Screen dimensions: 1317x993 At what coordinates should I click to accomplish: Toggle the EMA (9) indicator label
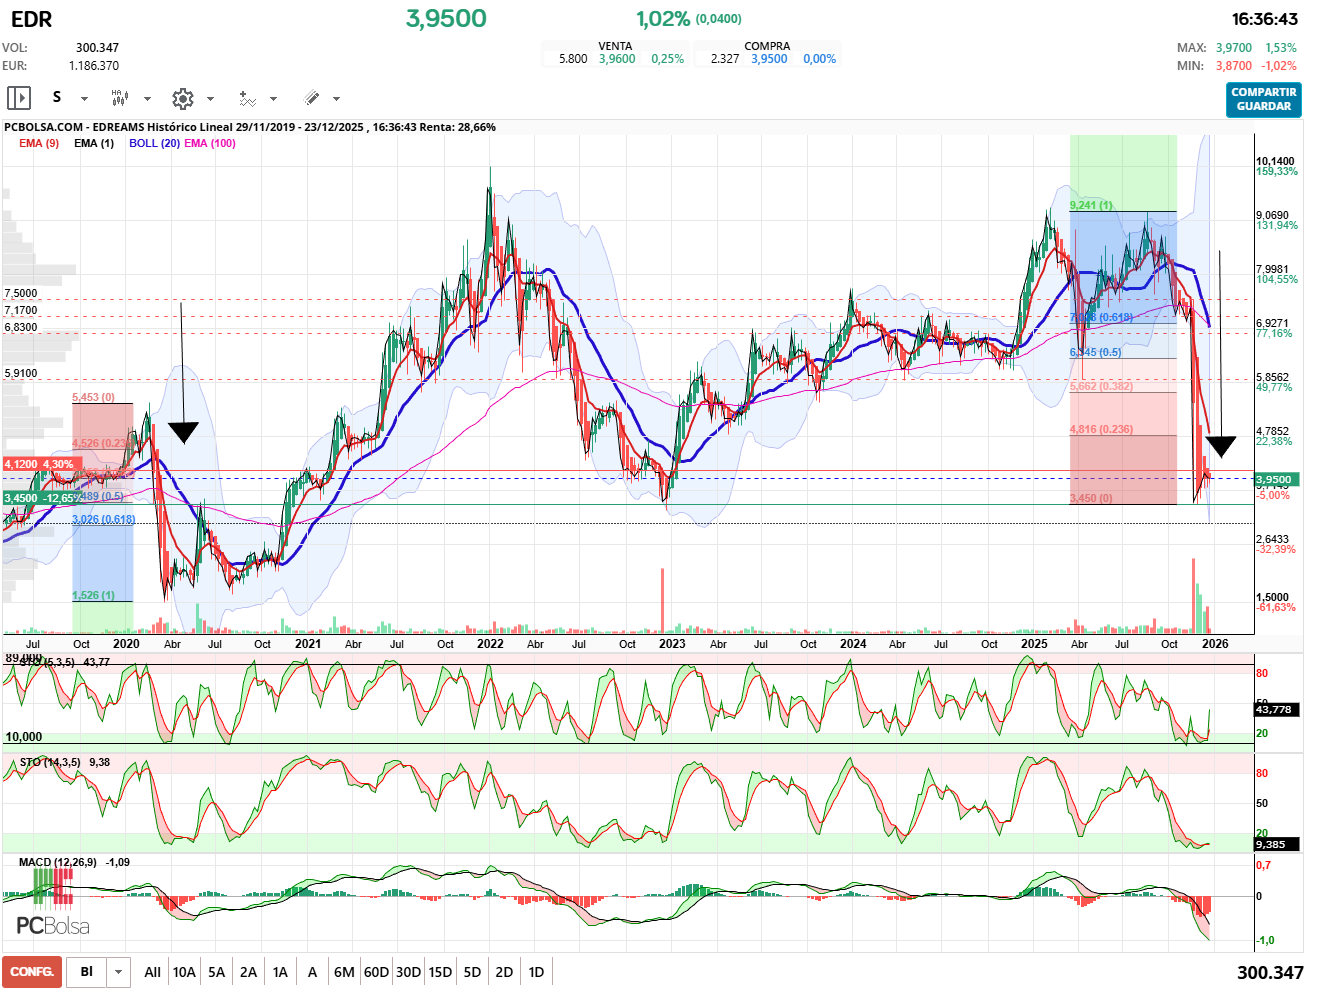click(x=39, y=143)
